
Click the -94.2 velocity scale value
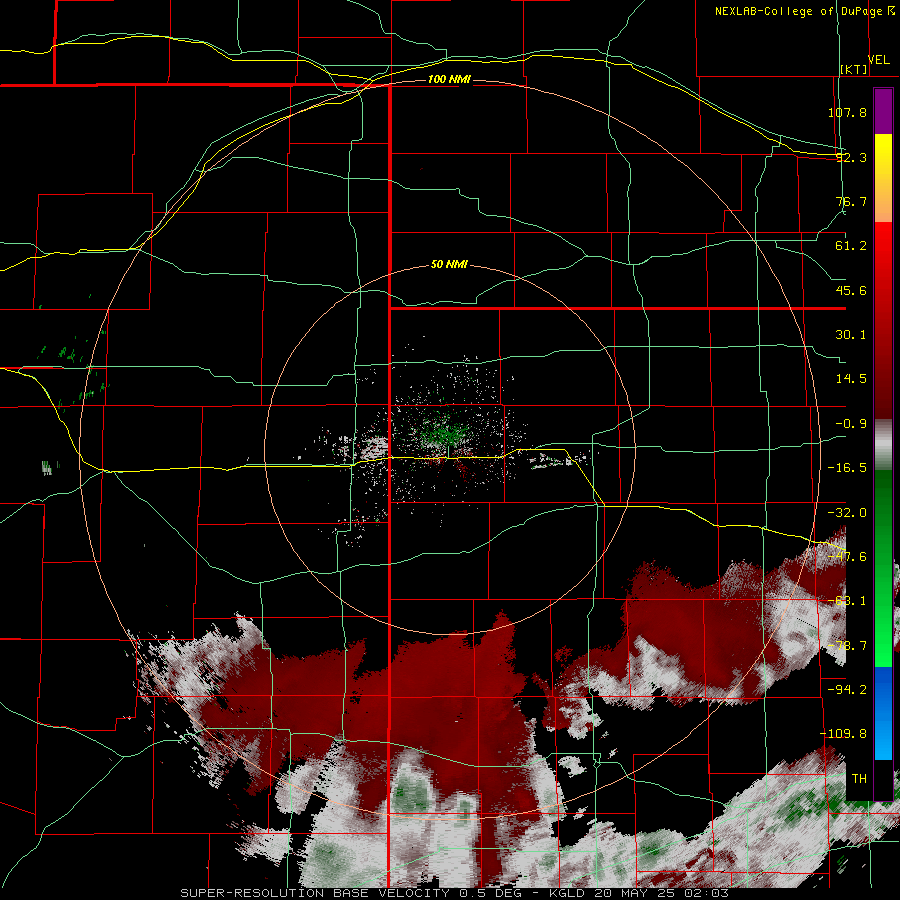[x=847, y=690]
